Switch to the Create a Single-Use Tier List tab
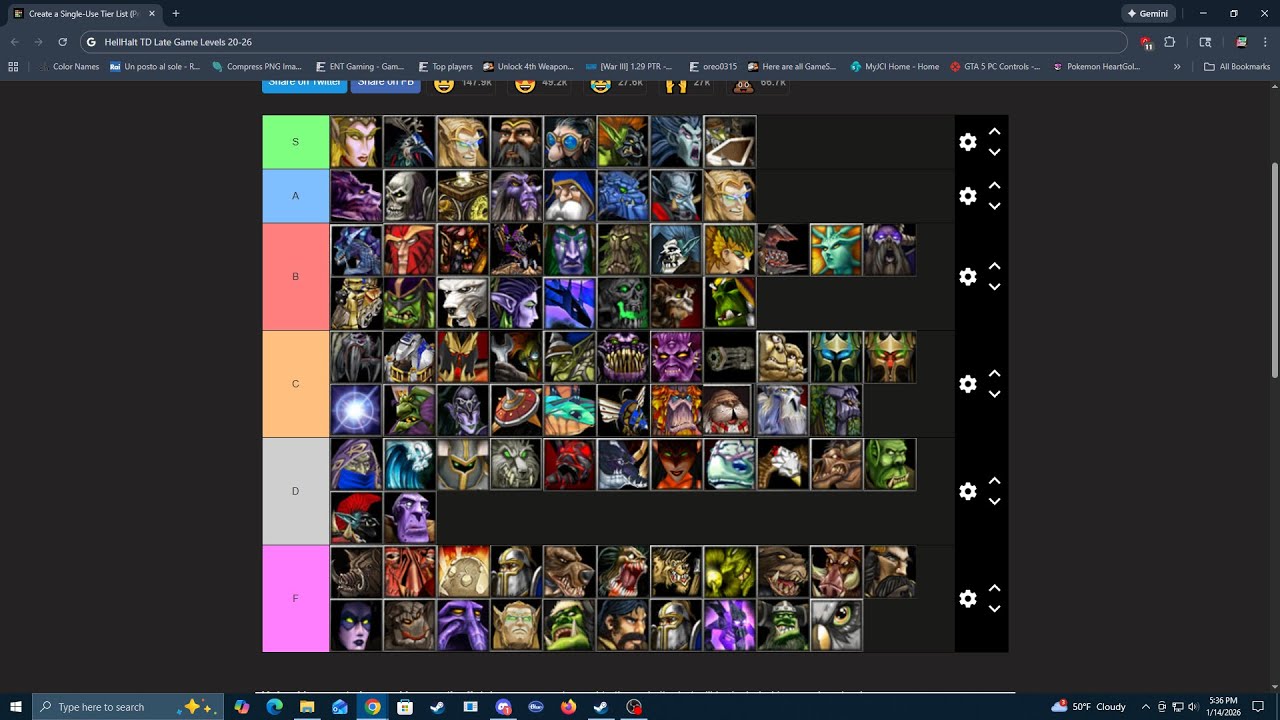The height and width of the screenshot is (720, 1280). pos(84,14)
